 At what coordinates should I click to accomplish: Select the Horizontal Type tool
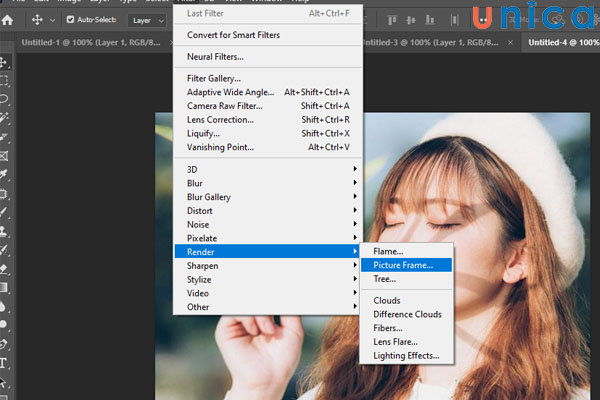pos(5,362)
